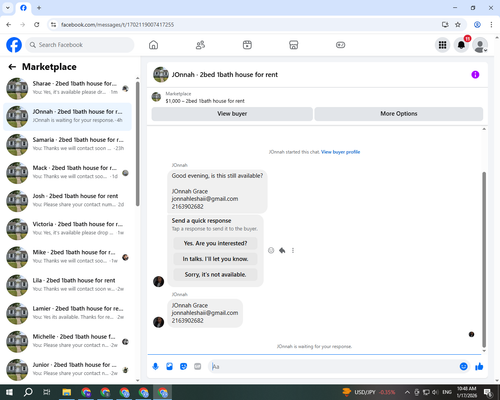Image resolution: width=500 pixels, height=400 pixels.
Task: Open the Marketplace storefront icon in top navigation
Action: pyautogui.click(x=294, y=45)
